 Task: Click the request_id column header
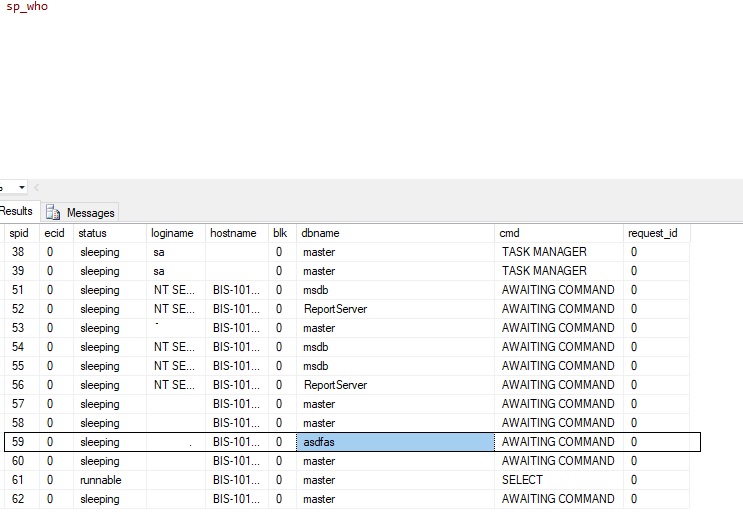652,233
